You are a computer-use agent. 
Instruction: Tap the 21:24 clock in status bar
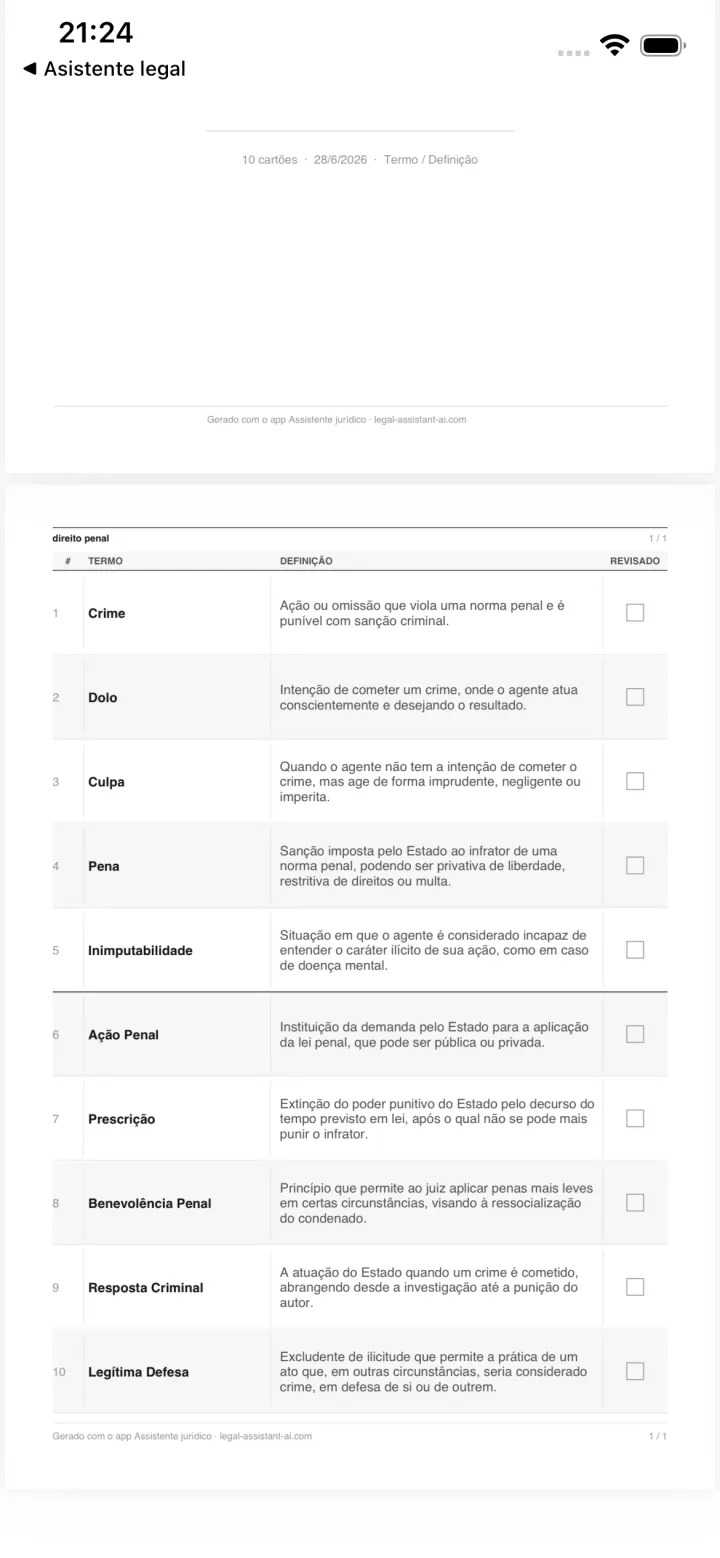(96, 33)
